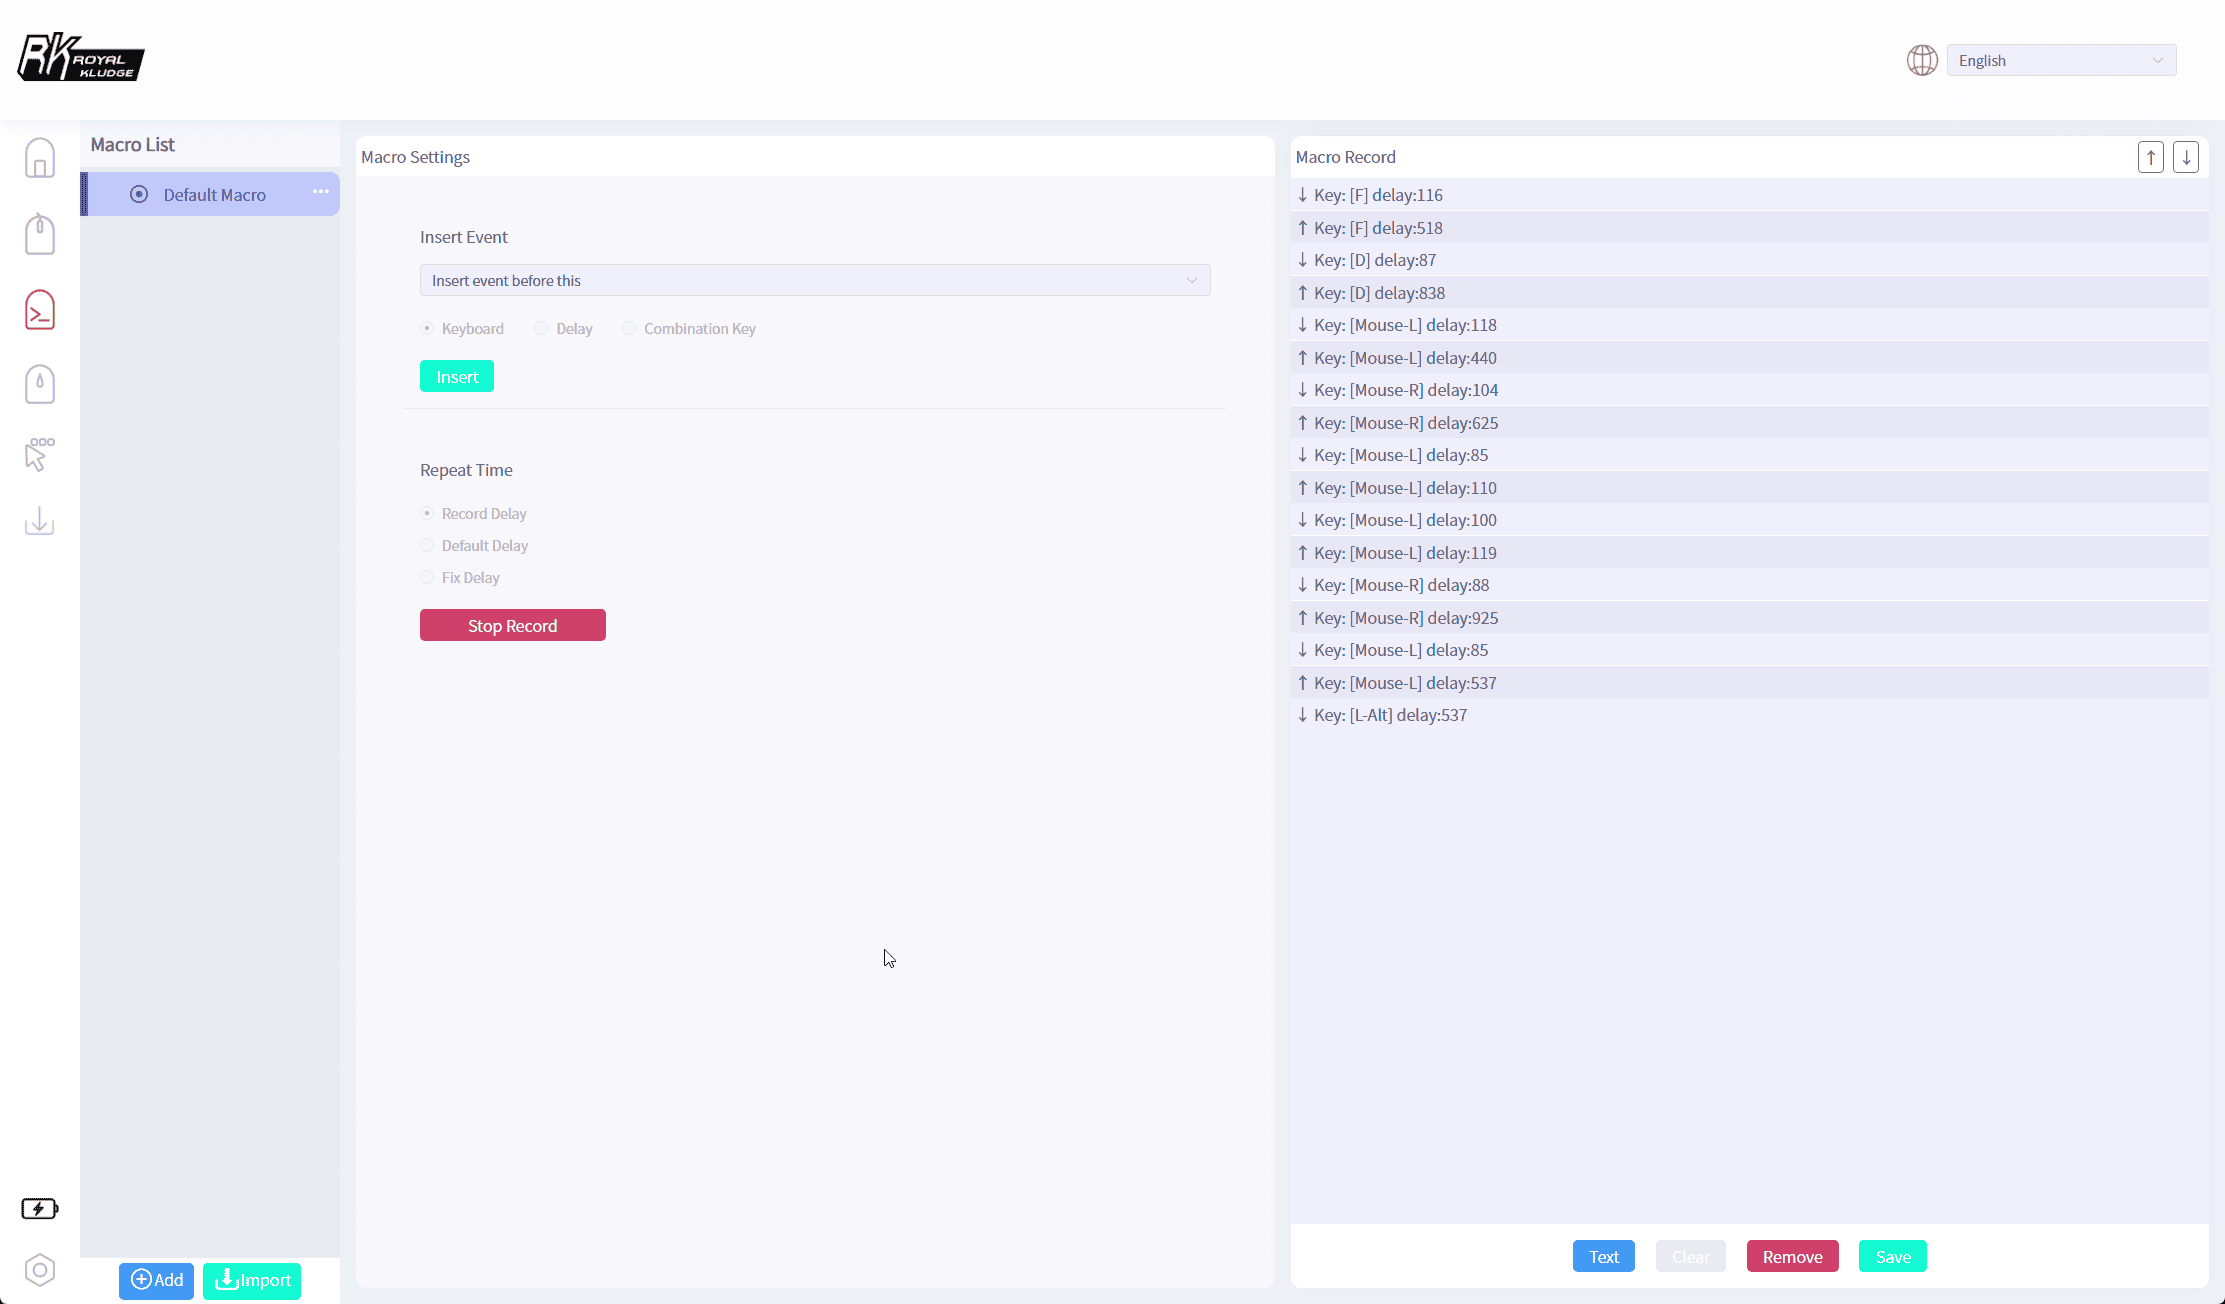This screenshot has width=2225, height=1304.
Task: Select record Key [Mouse-L] delay:119
Action: click(x=1750, y=553)
